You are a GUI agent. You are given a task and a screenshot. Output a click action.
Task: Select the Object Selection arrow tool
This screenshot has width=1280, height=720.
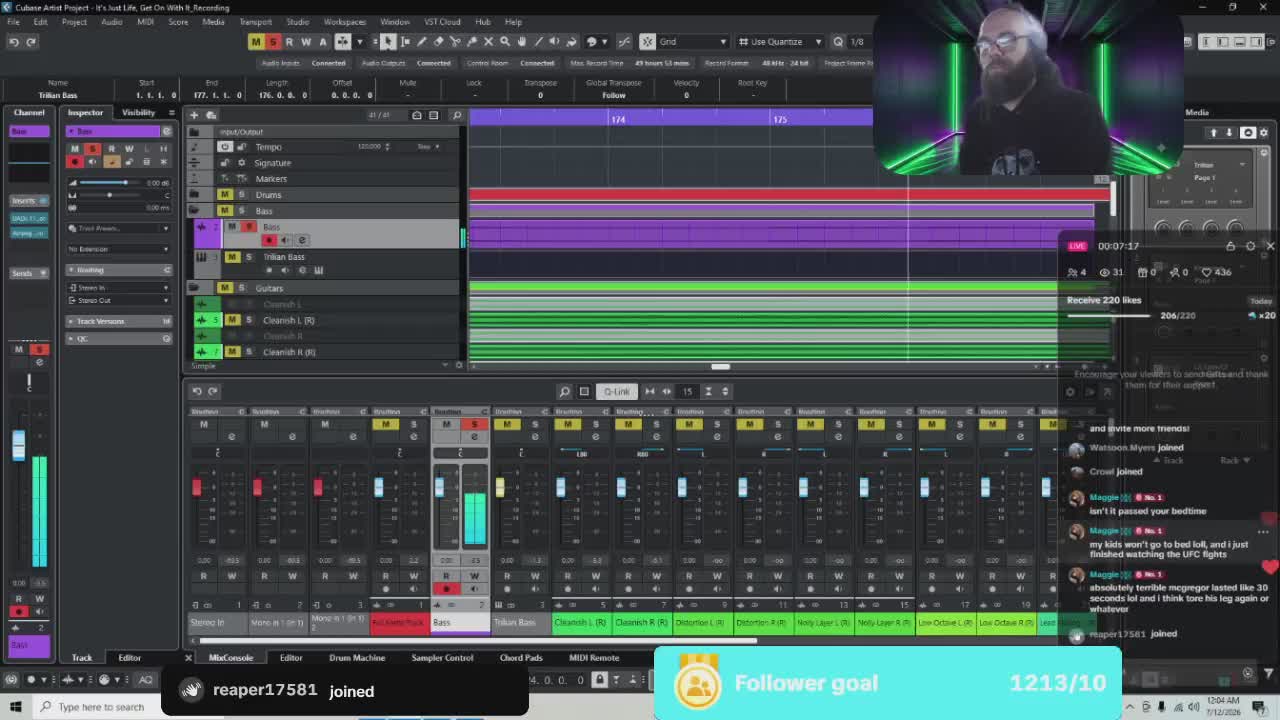tap(388, 41)
